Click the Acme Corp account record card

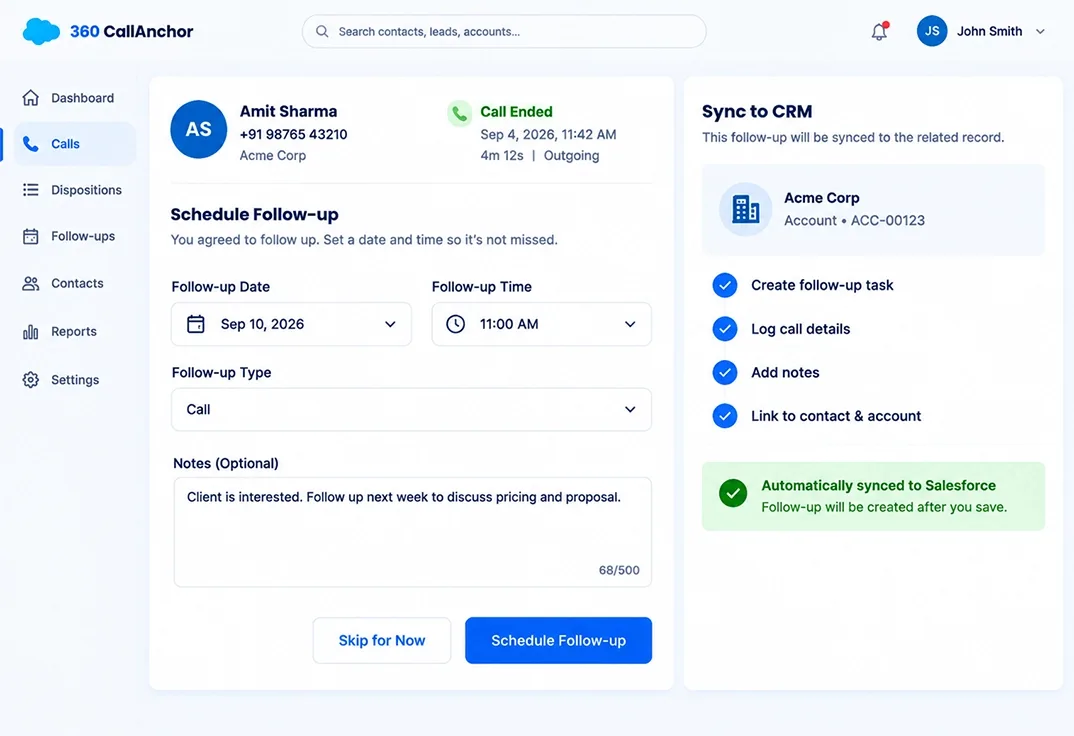tap(873, 210)
